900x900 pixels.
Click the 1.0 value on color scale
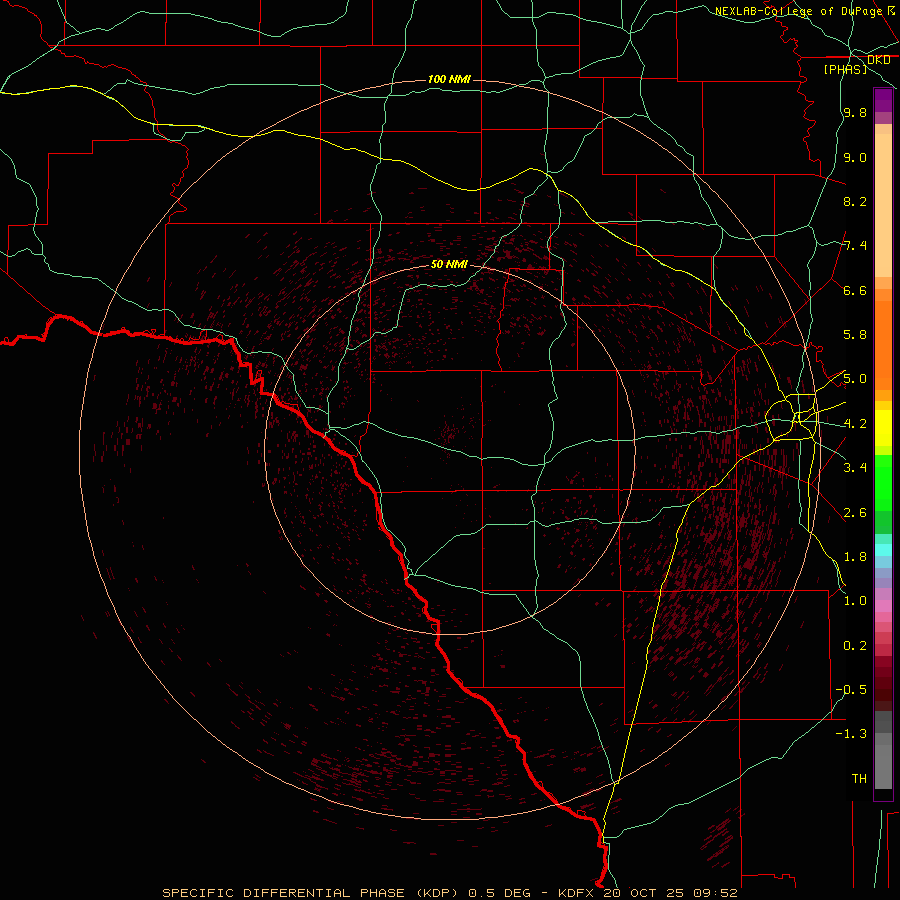855,601
